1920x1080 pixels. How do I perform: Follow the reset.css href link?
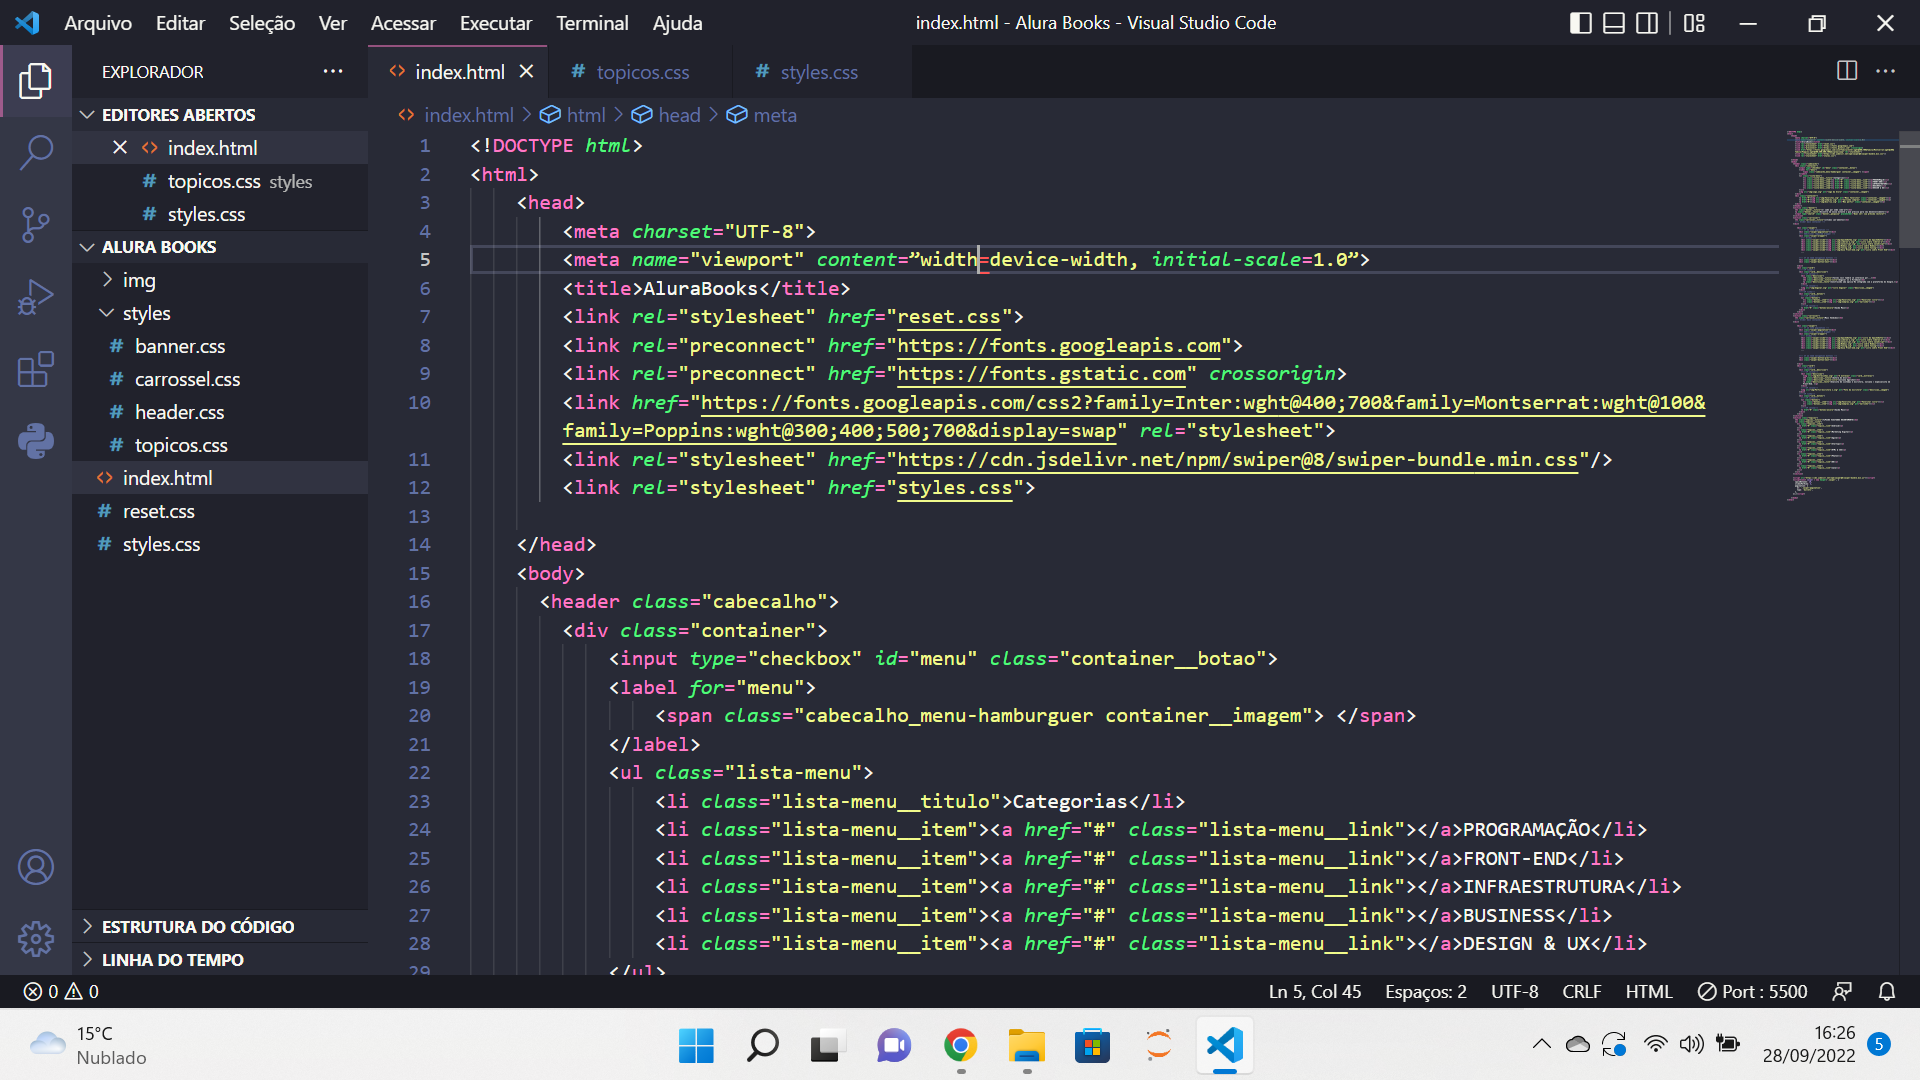[949, 317]
